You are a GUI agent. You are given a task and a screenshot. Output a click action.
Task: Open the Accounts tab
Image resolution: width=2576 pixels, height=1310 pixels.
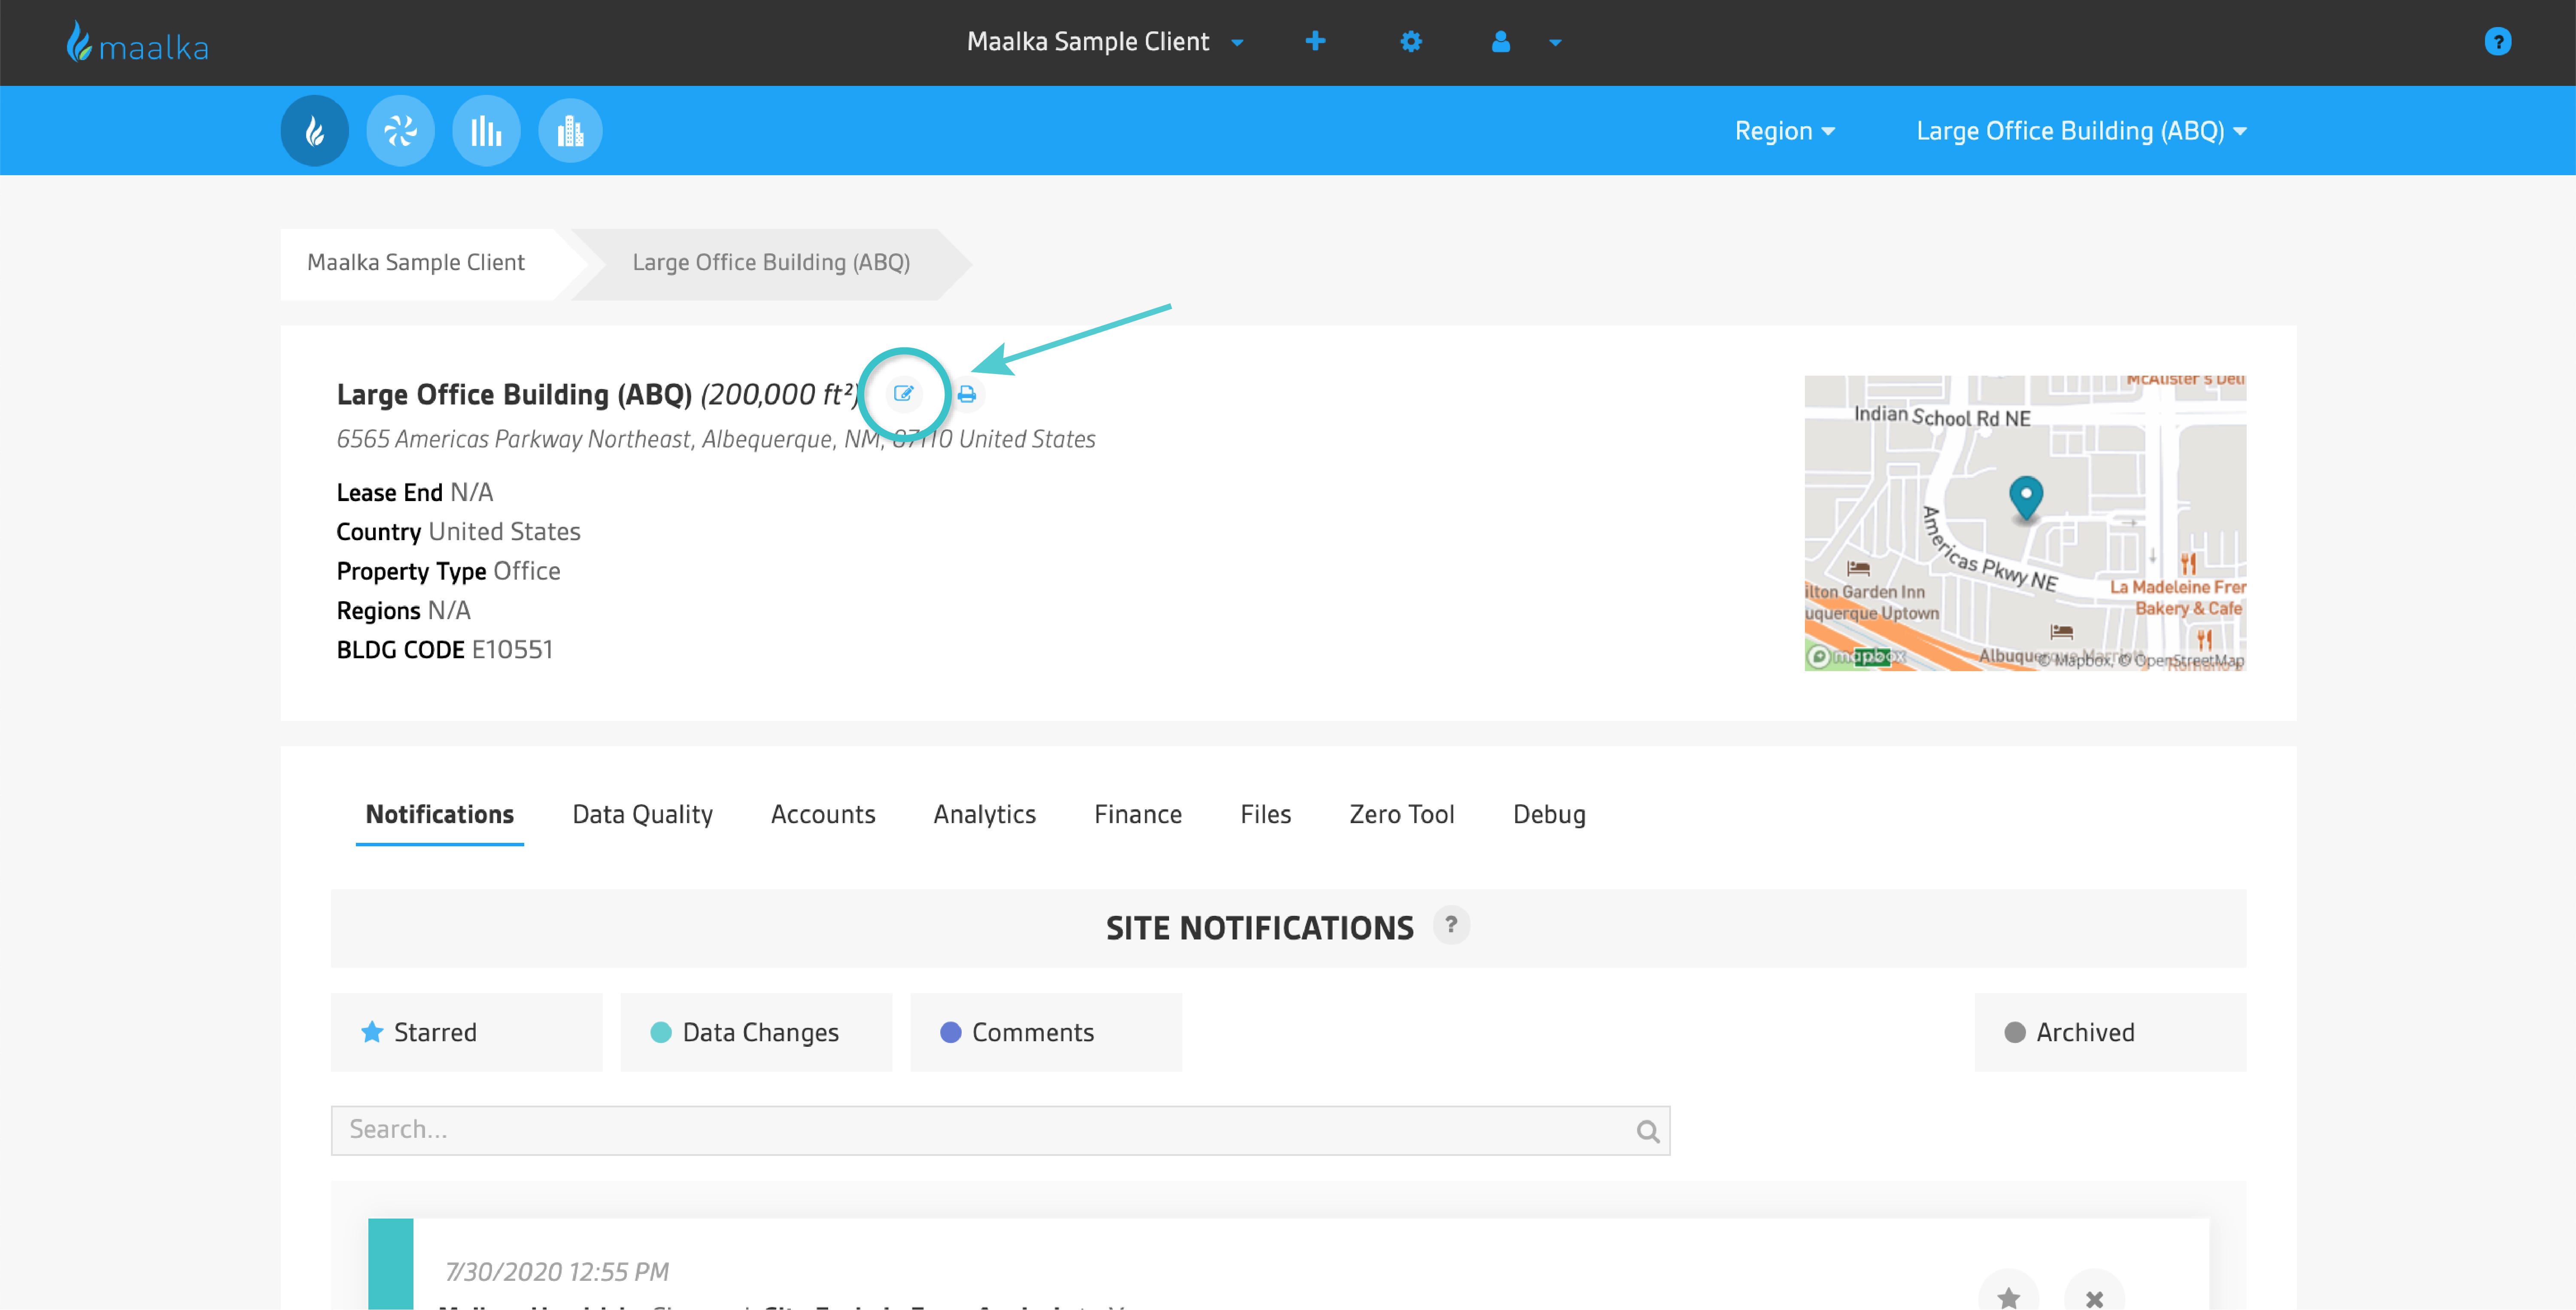pos(823,815)
